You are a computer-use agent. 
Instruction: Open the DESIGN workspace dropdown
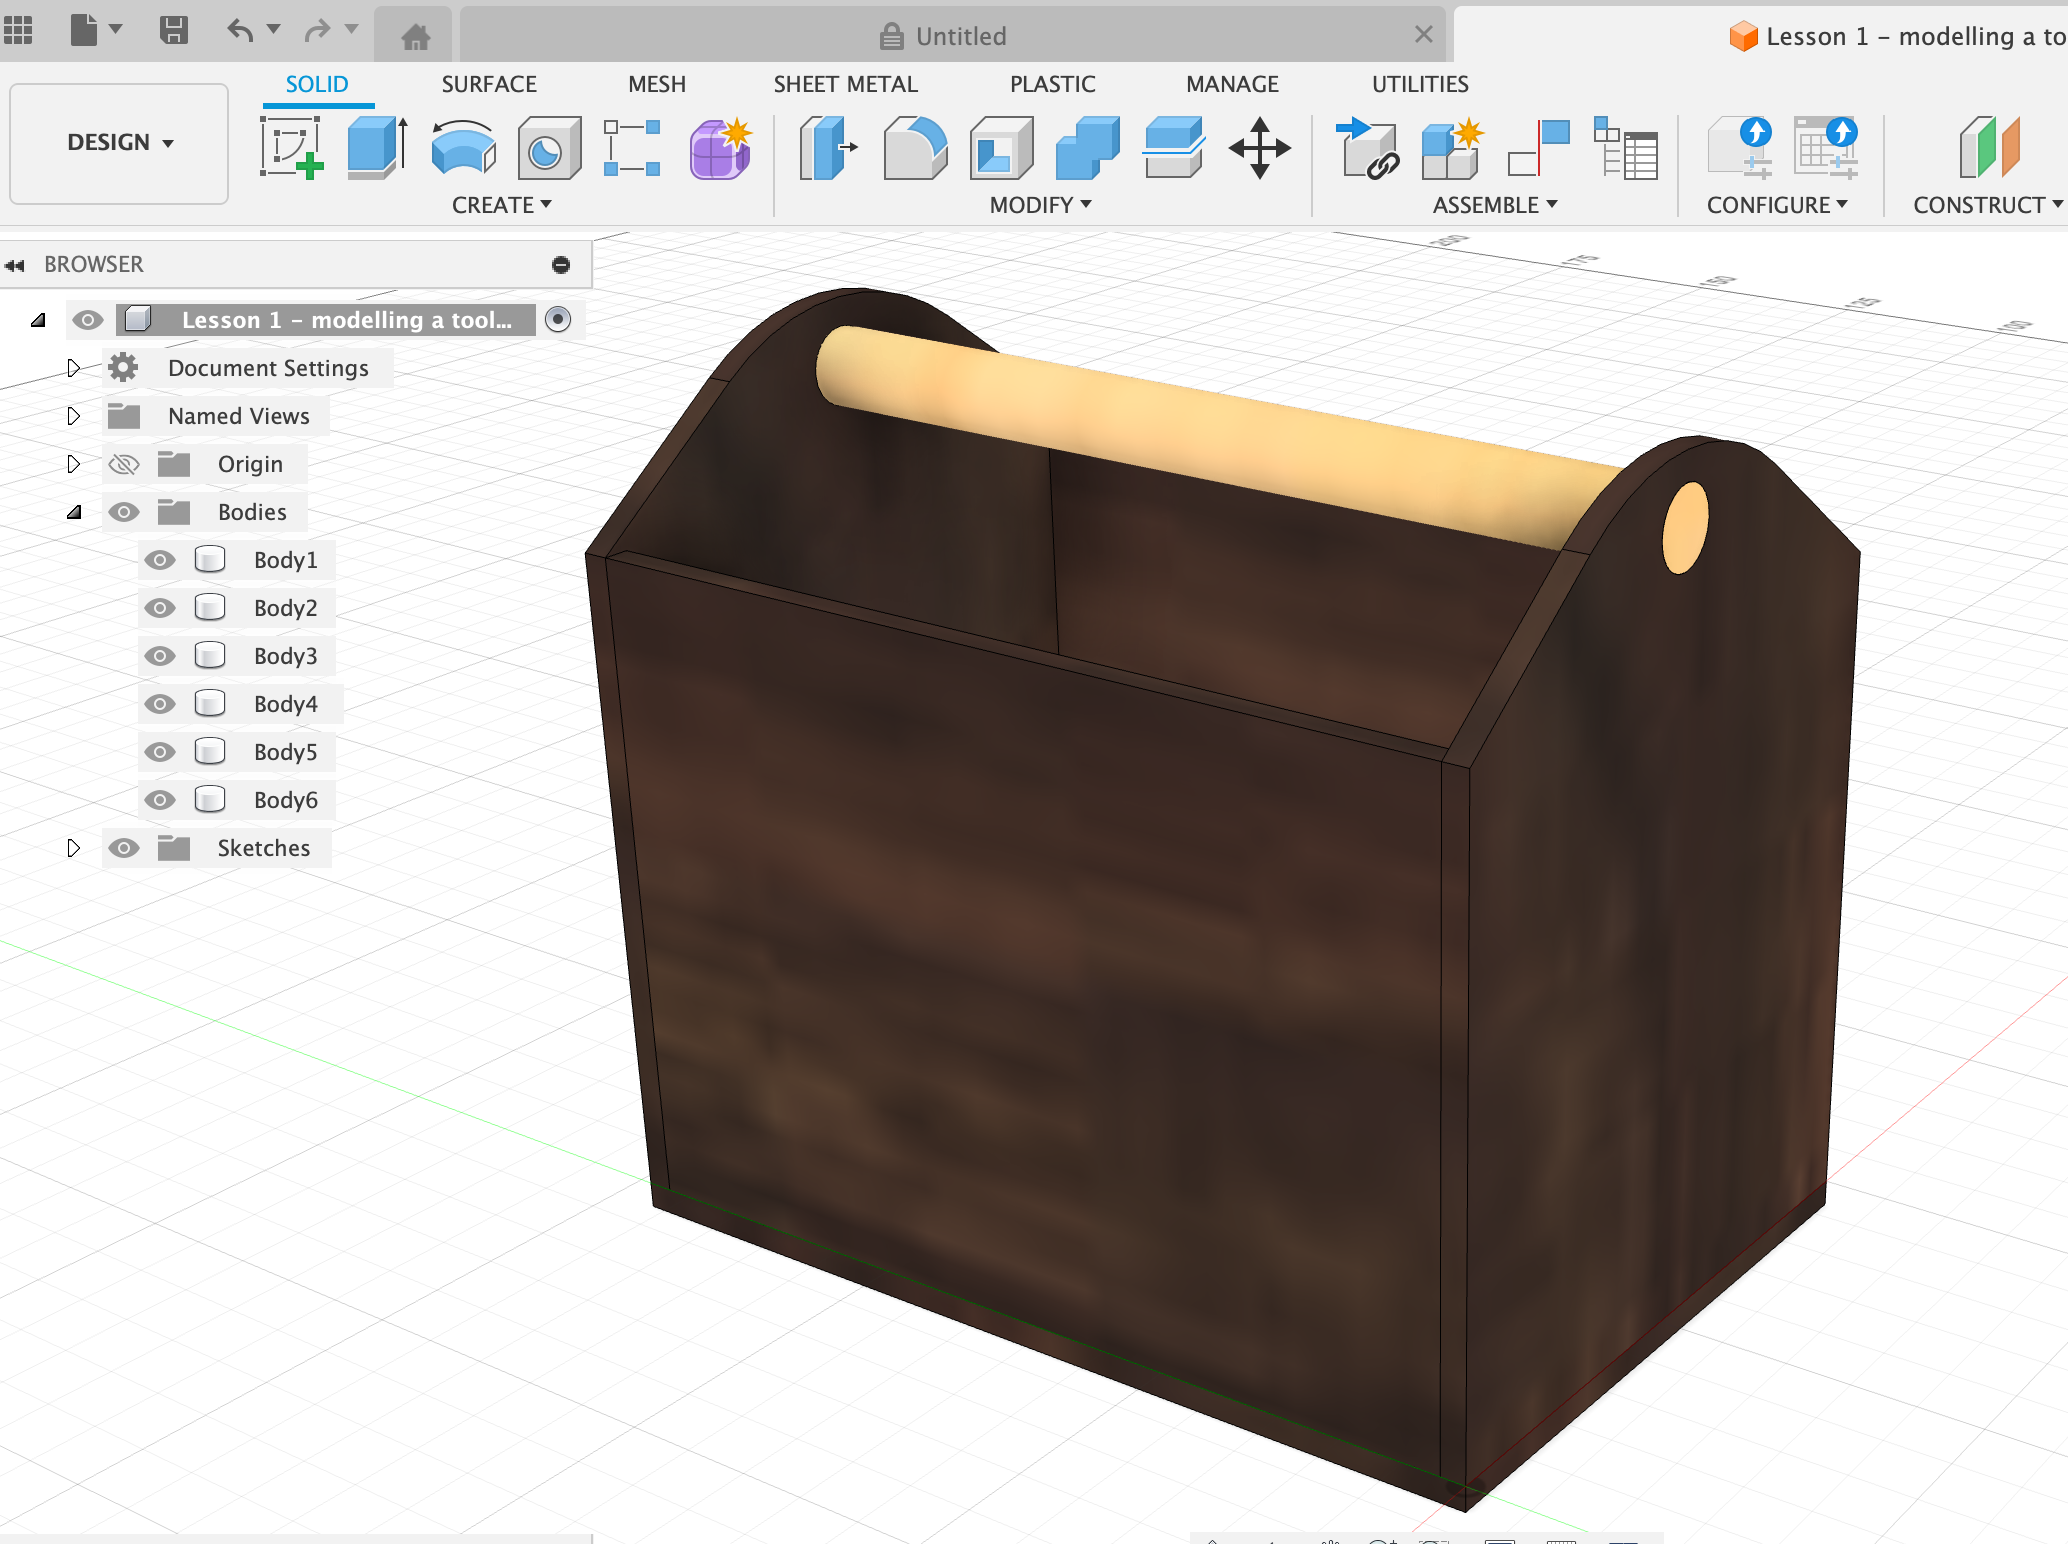point(119,143)
